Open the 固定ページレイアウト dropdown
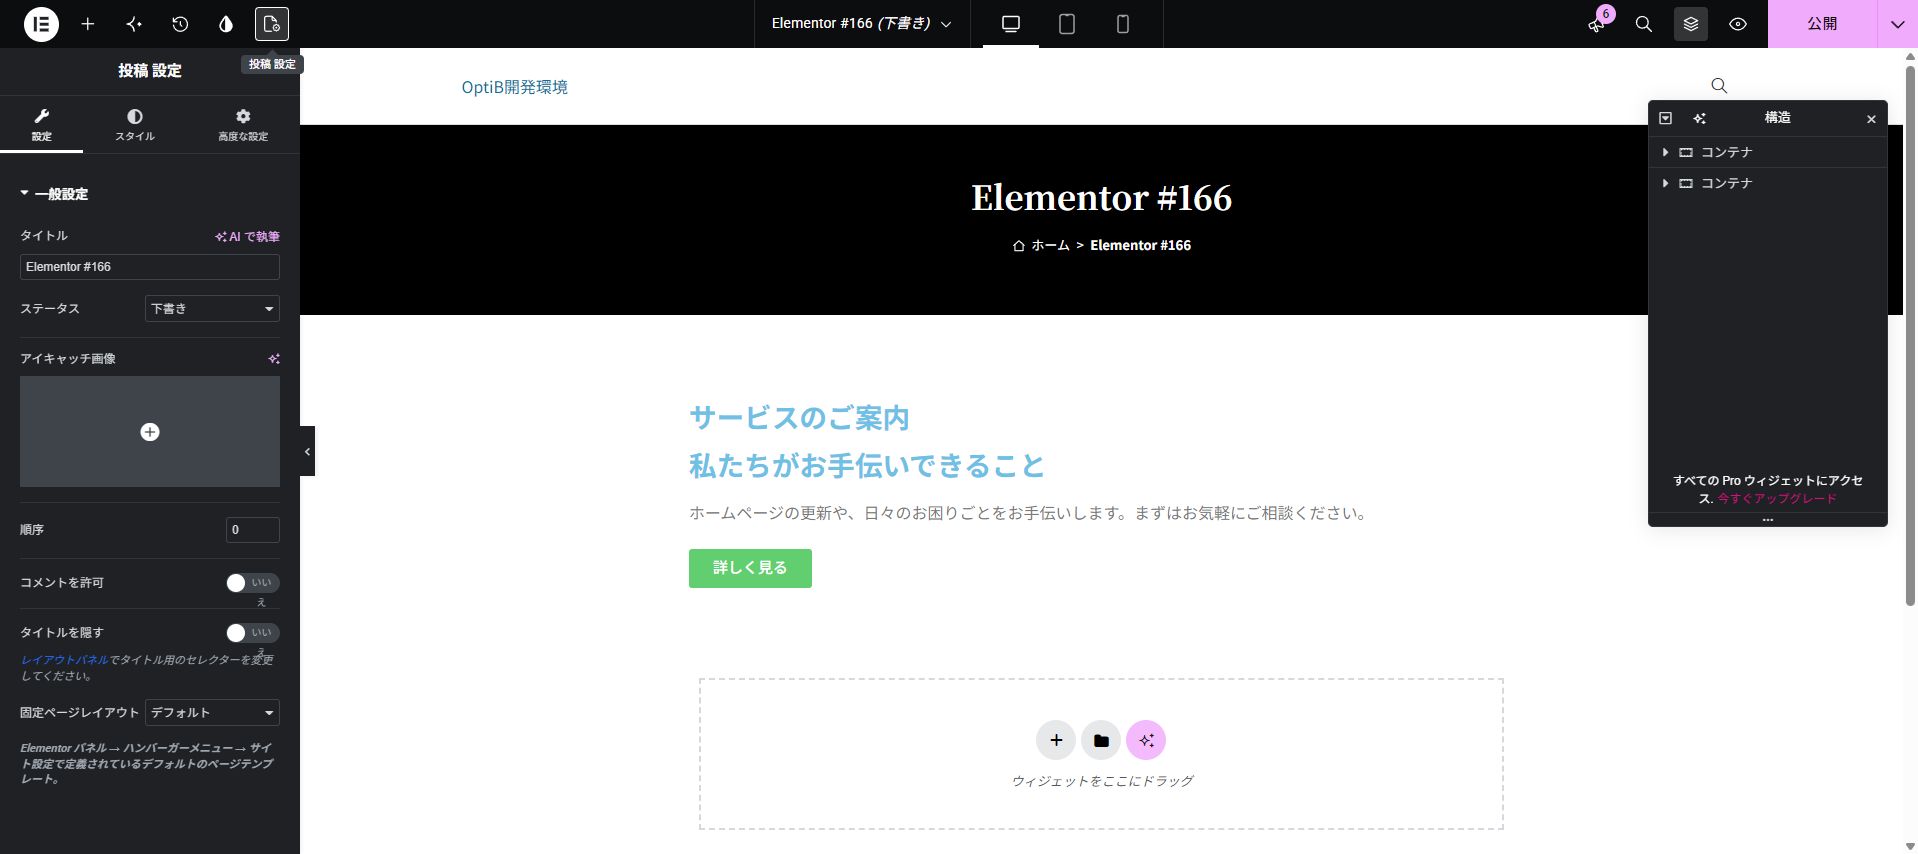Viewport: 1918px width, 854px height. tap(212, 713)
